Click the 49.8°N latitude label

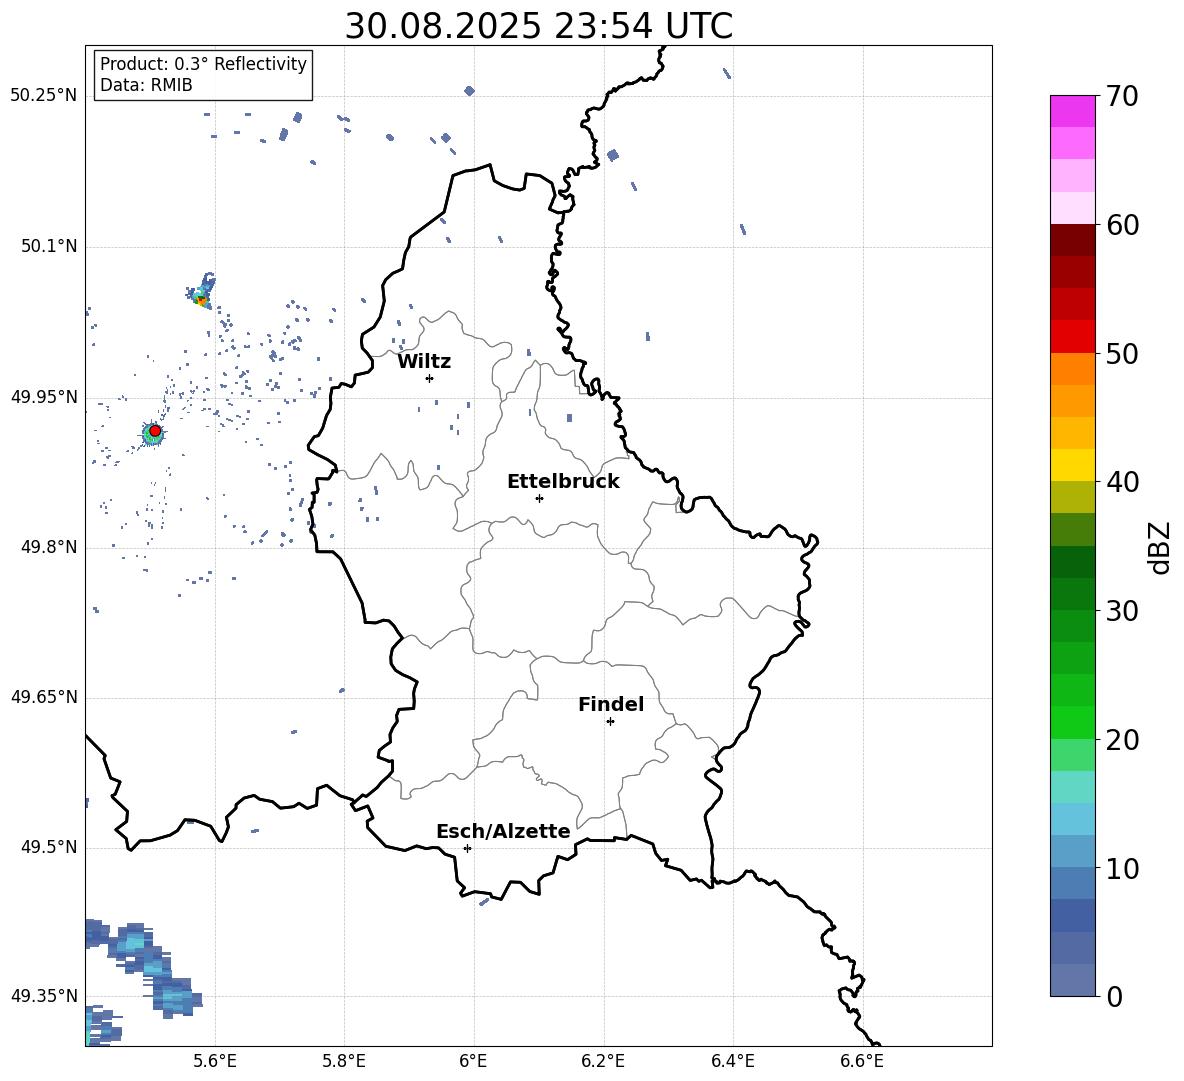coord(49,547)
